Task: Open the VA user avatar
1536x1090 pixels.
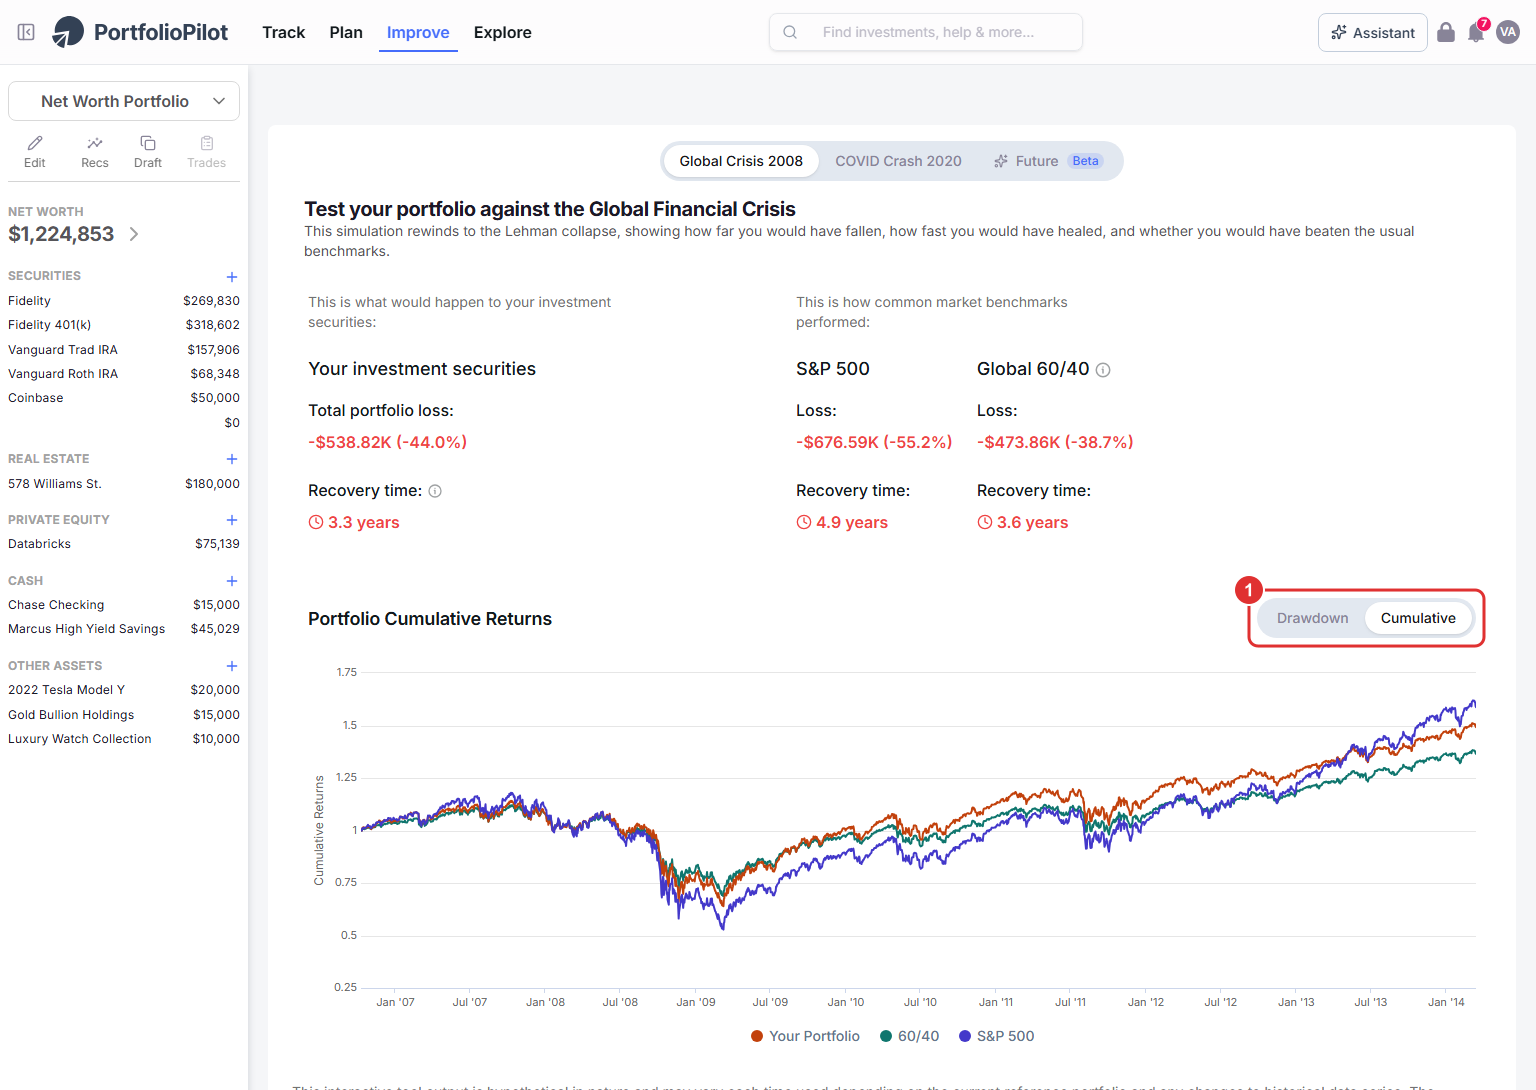Action: click(1508, 32)
